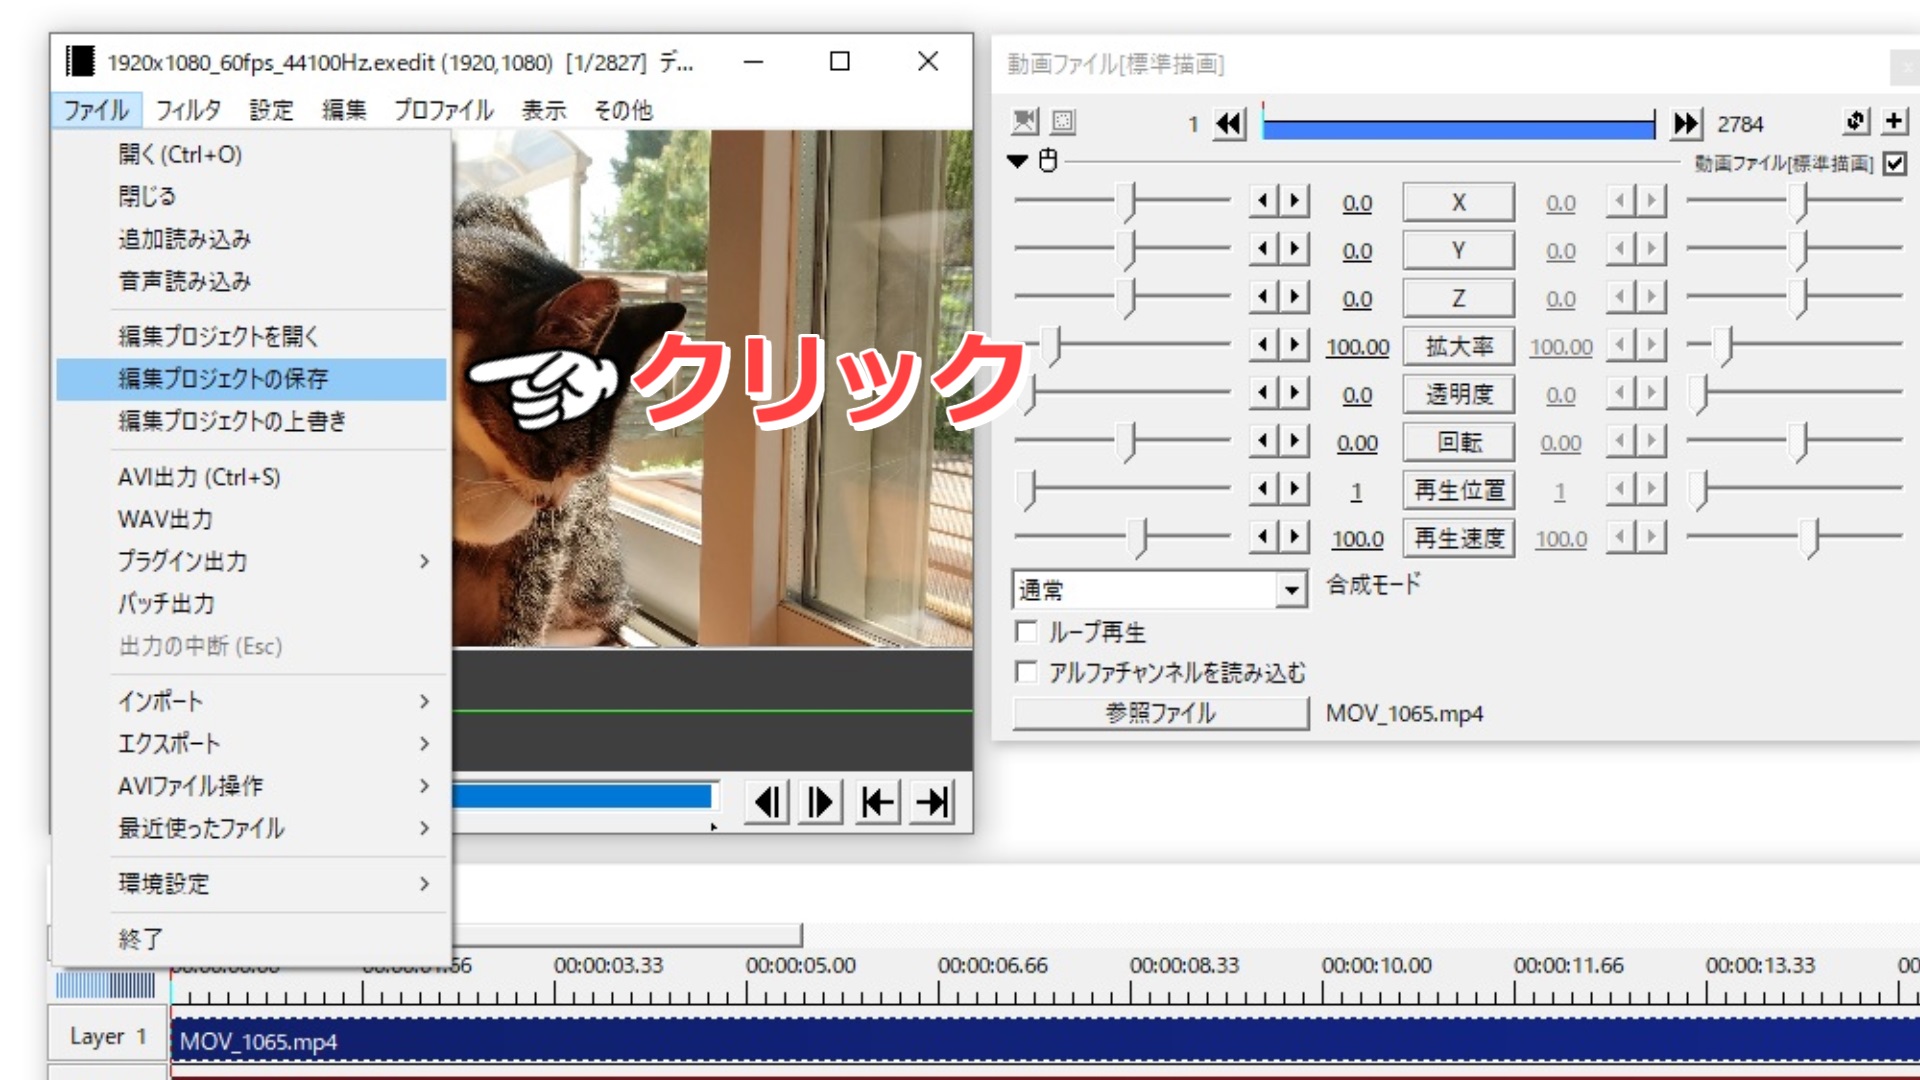This screenshot has width=1920, height=1080.
Task: Open the 編集 menu
Action: tap(344, 110)
